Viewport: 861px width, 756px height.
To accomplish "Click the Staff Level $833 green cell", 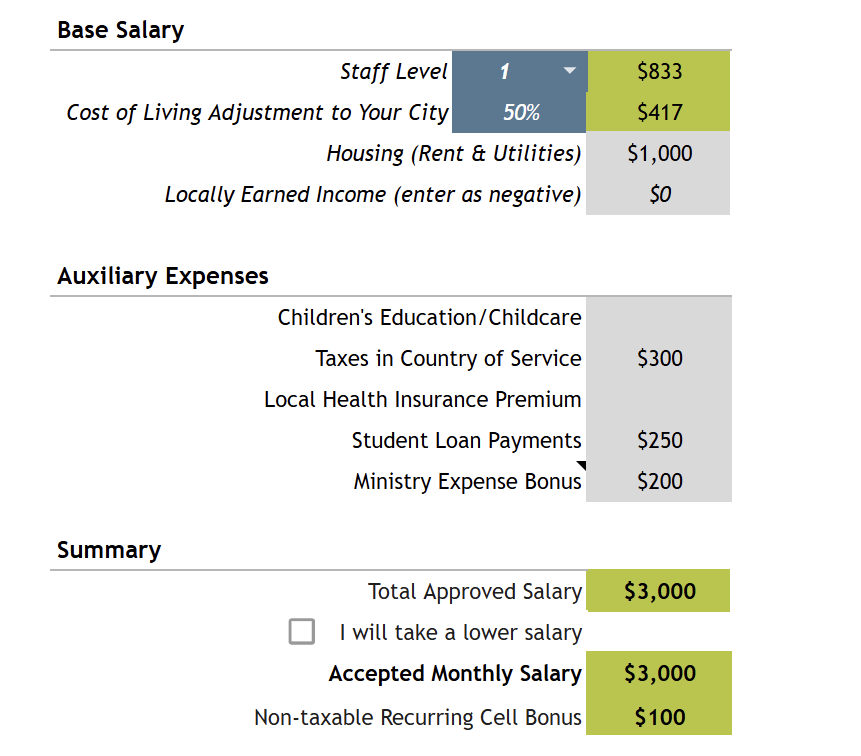I will pyautogui.click(x=659, y=71).
